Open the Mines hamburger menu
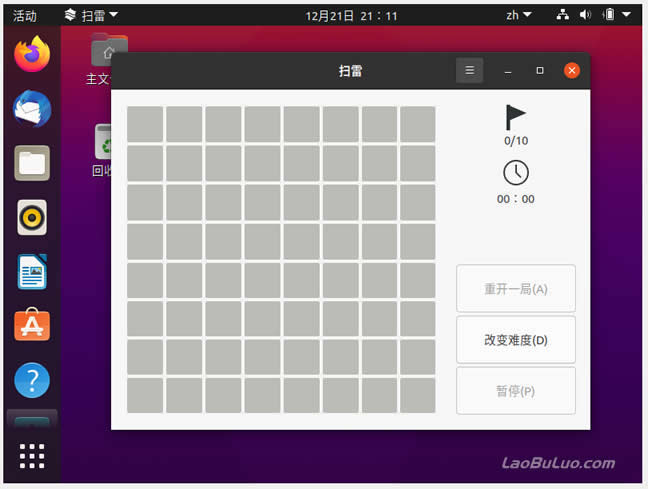 (469, 70)
